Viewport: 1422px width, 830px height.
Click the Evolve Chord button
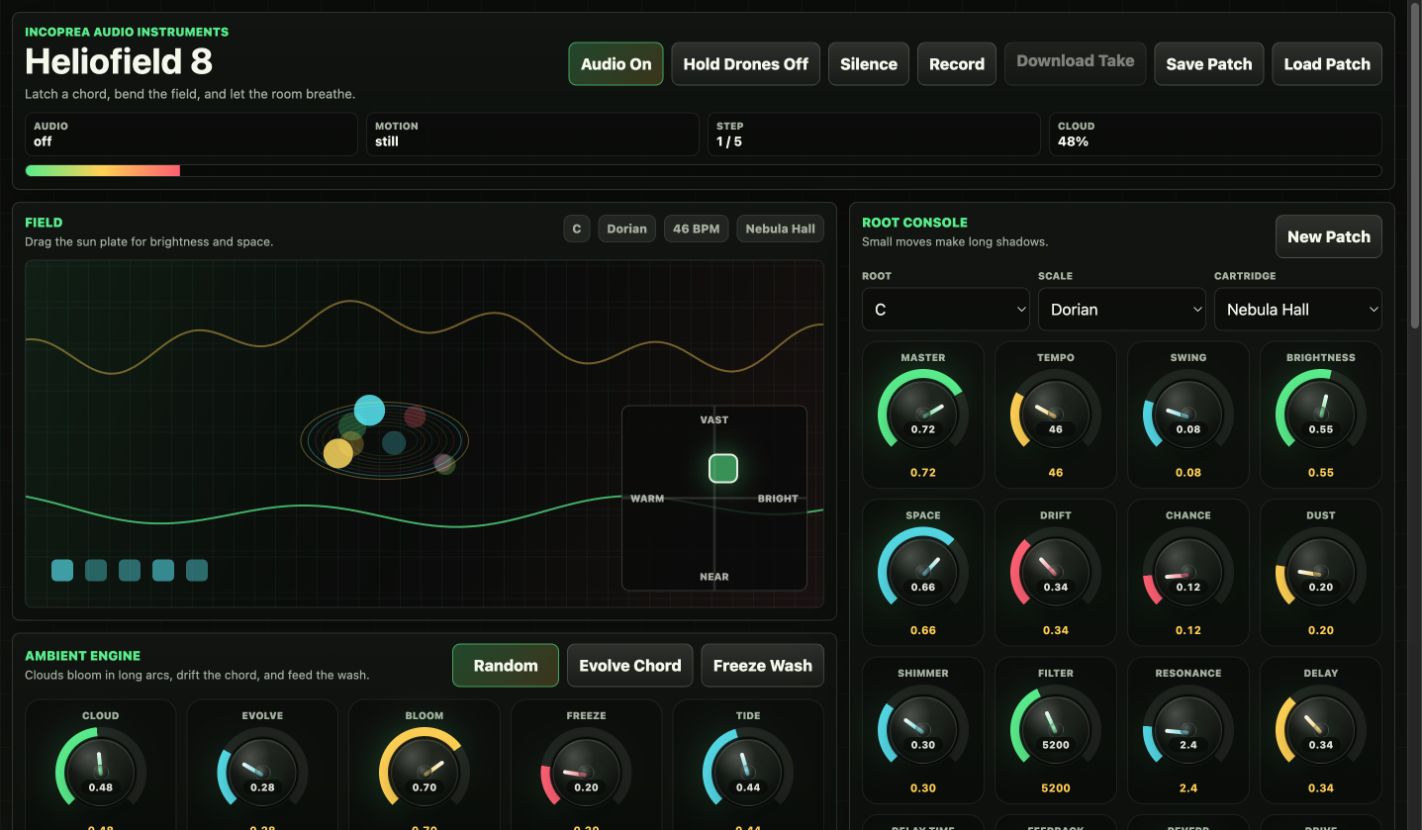pyautogui.click(x=630, y=665)
